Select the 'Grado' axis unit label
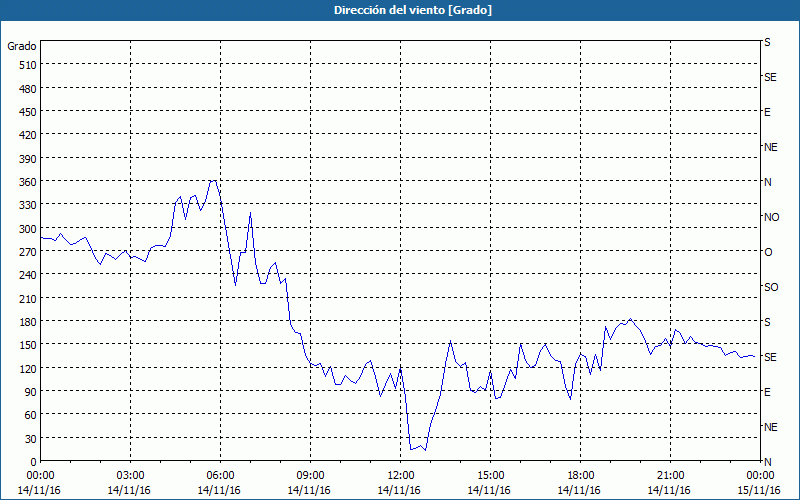The width and height of the screenshot is (800, 500). pyautogui.click(x=22, y=46)
